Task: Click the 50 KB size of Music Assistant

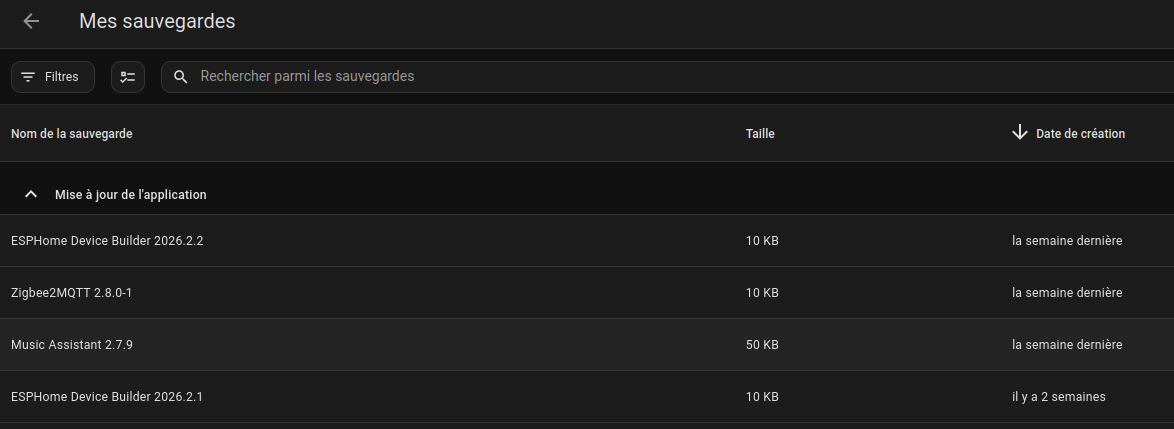Action: pyautogui.click(x=762, y=345)
